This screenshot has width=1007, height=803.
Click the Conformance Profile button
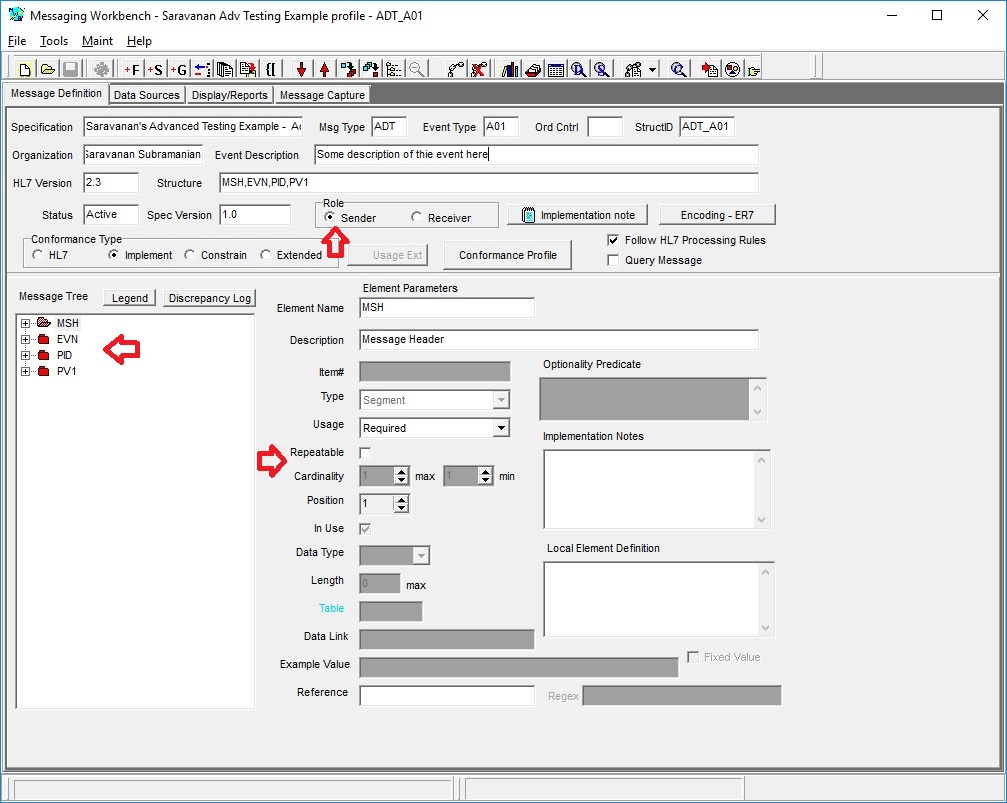click(x=507, y=255)
